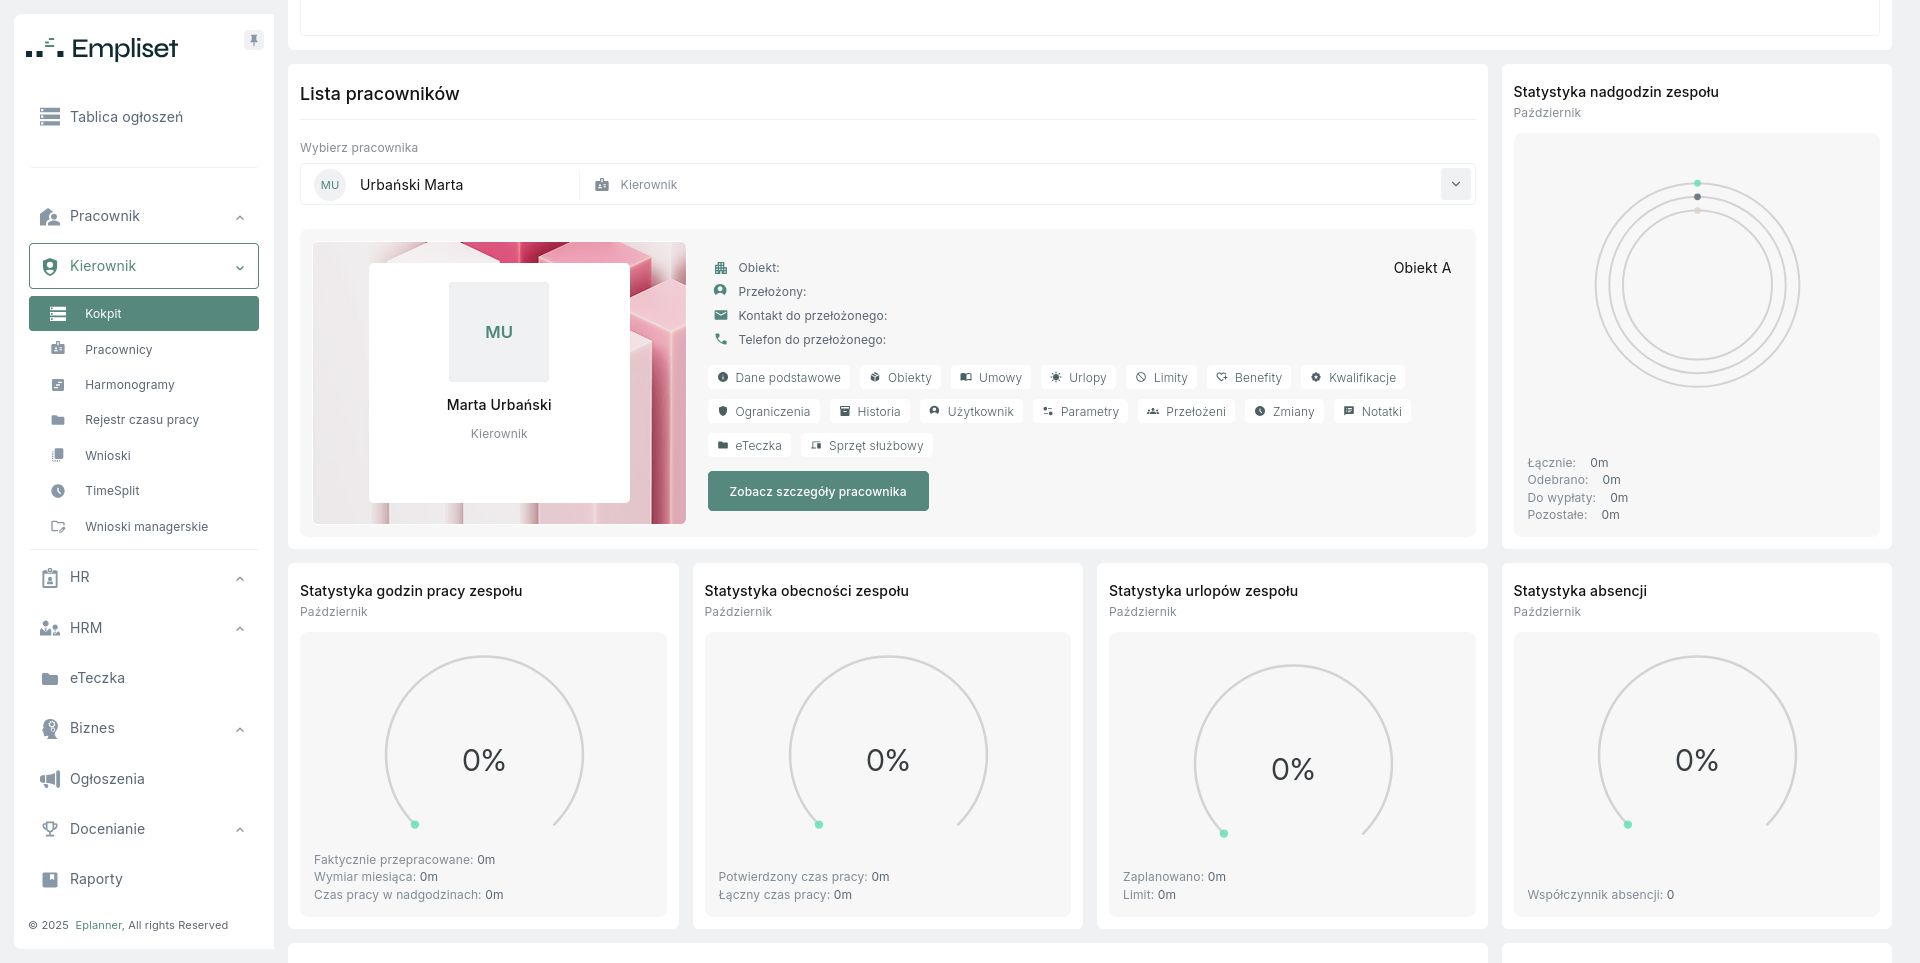Open the Limity tag
This screenshot has height=963, width=1920.
point(1161,378)
